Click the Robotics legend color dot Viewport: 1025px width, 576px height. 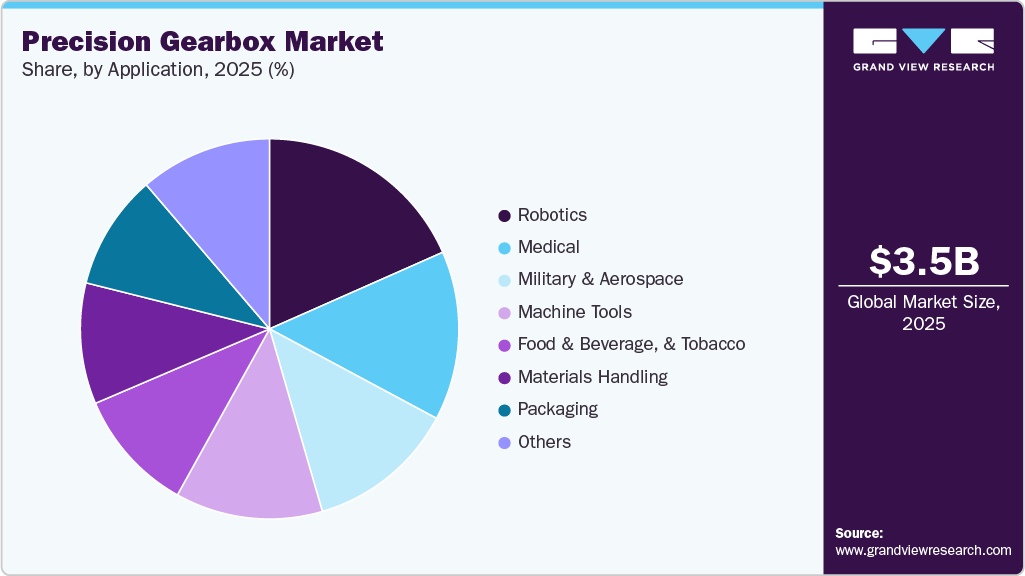(x=504, y=216)
